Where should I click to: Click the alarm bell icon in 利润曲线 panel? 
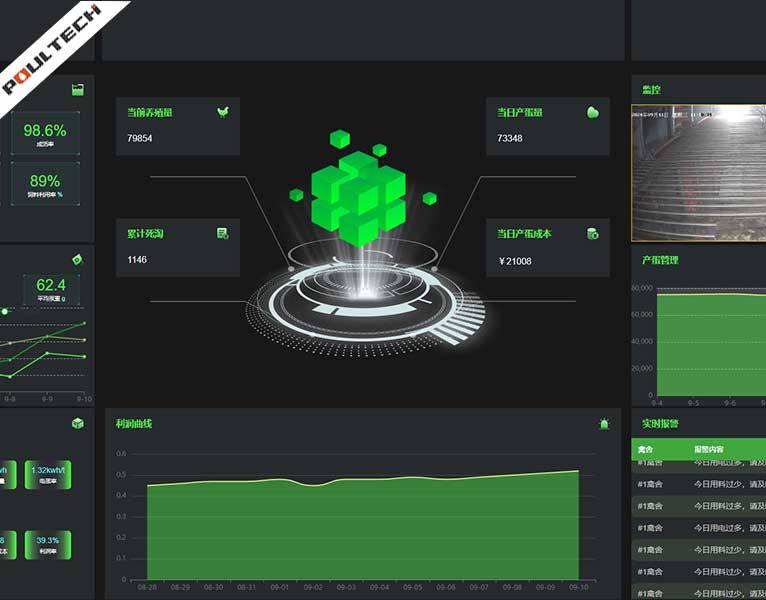point(604,424)
